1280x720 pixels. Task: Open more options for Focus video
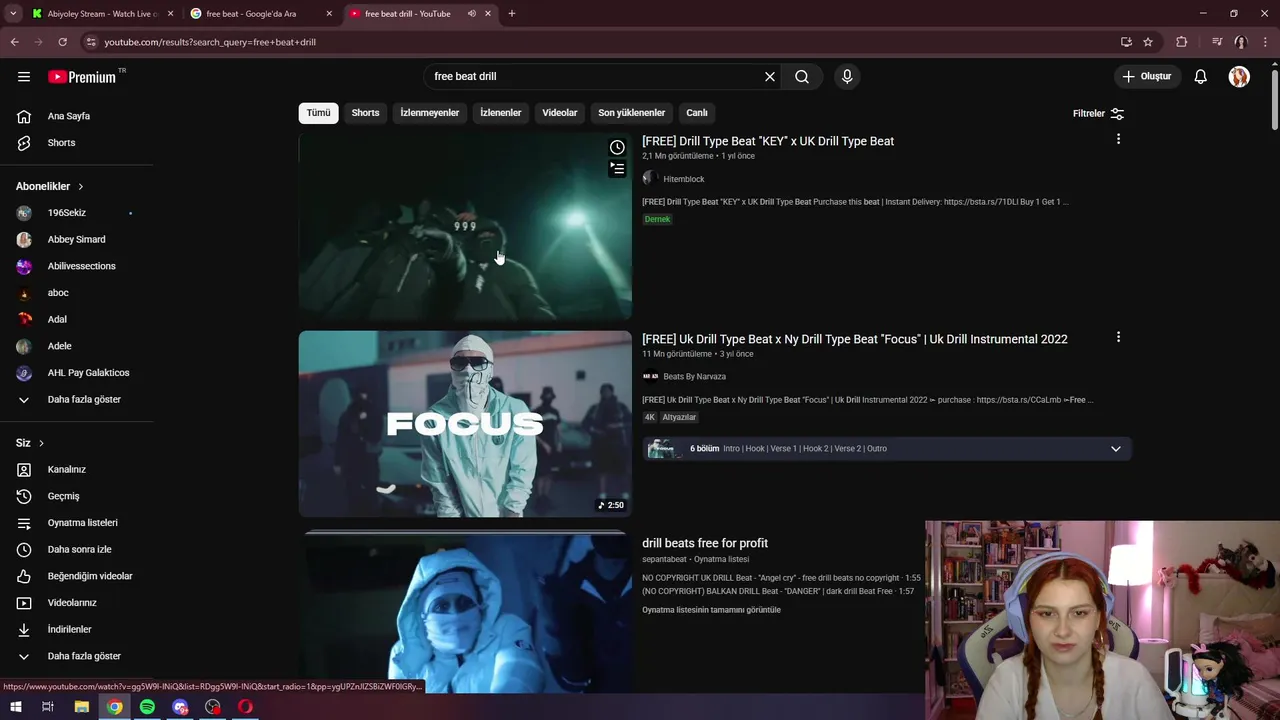coord(1118,337)
